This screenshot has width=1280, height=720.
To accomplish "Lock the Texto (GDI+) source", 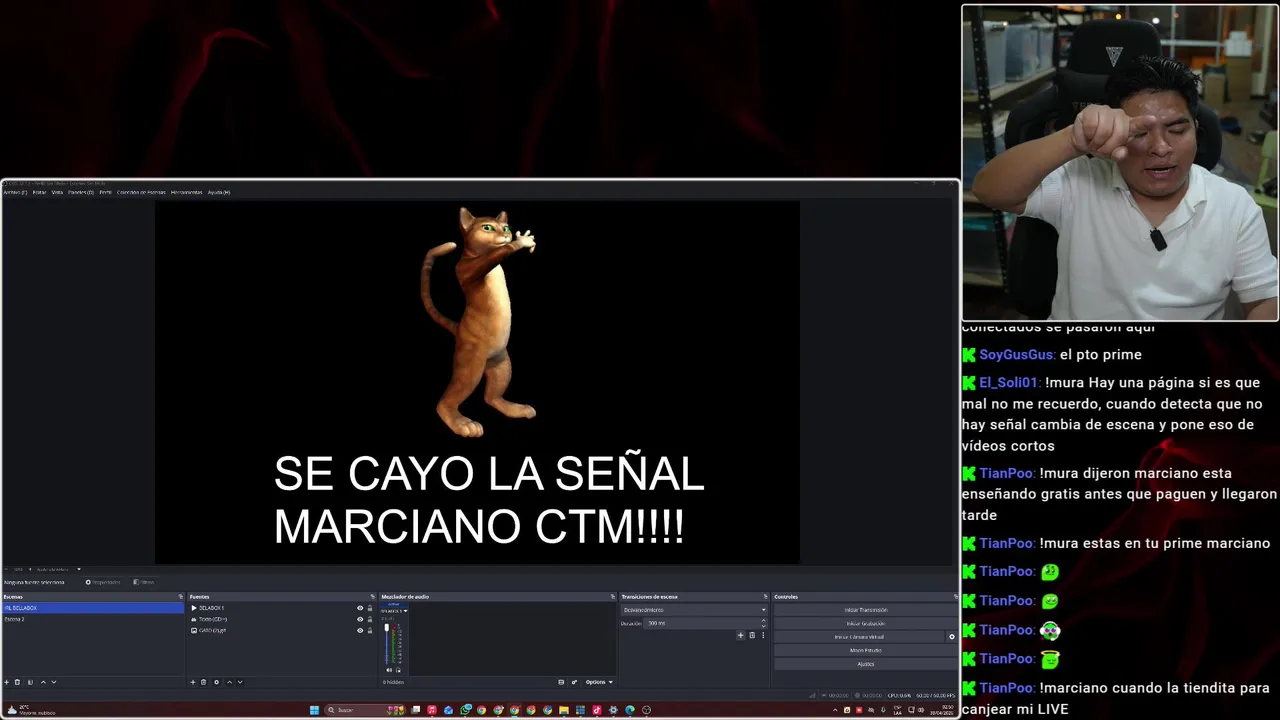I will [x=370, y=619].
